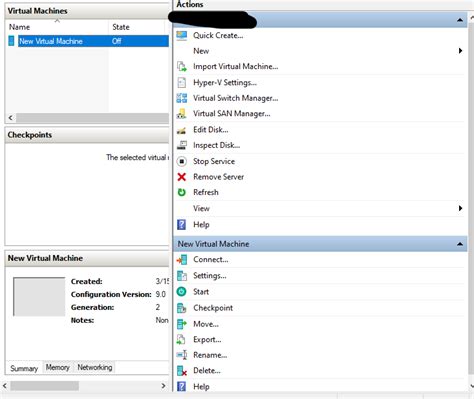The width and height of the screenshot is (474, 399).
Task: Click Remove Server action
Action: pos(218,177)
